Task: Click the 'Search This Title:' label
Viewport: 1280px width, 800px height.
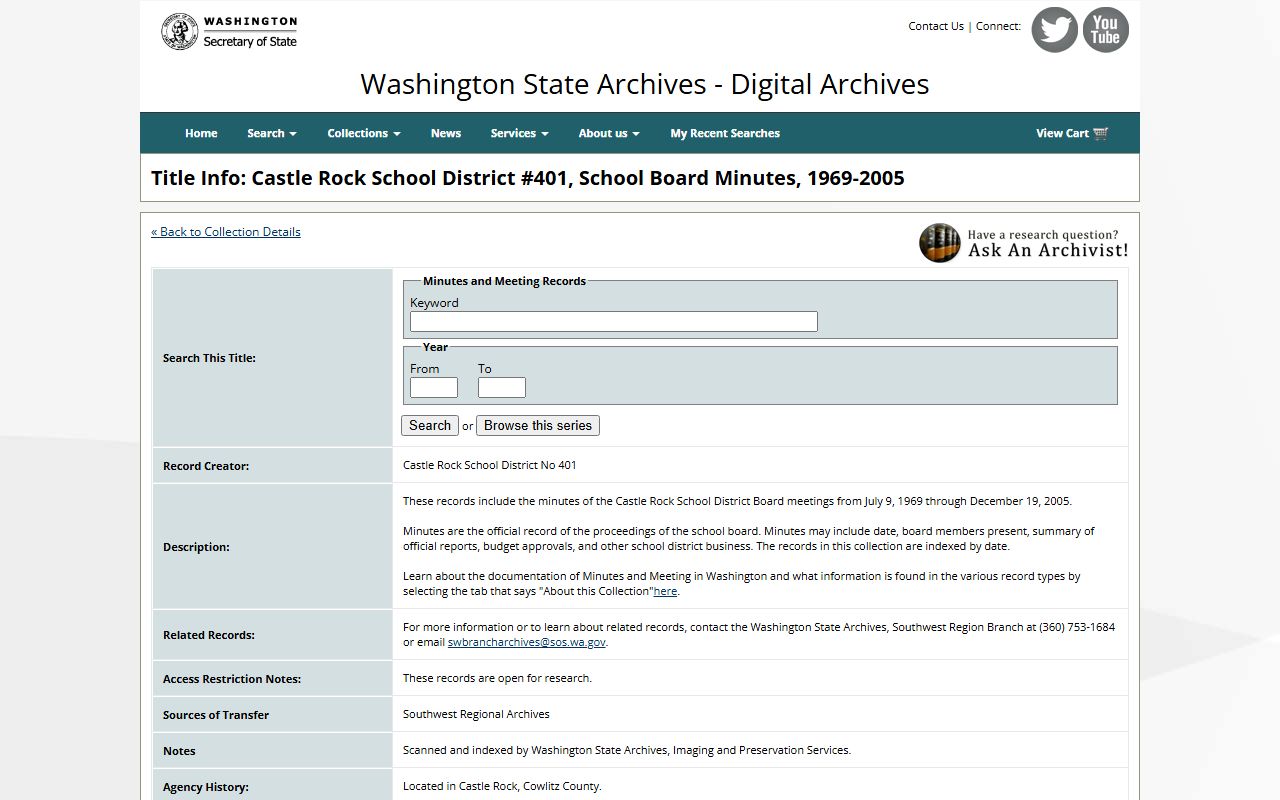Action: tap(209, 358)
